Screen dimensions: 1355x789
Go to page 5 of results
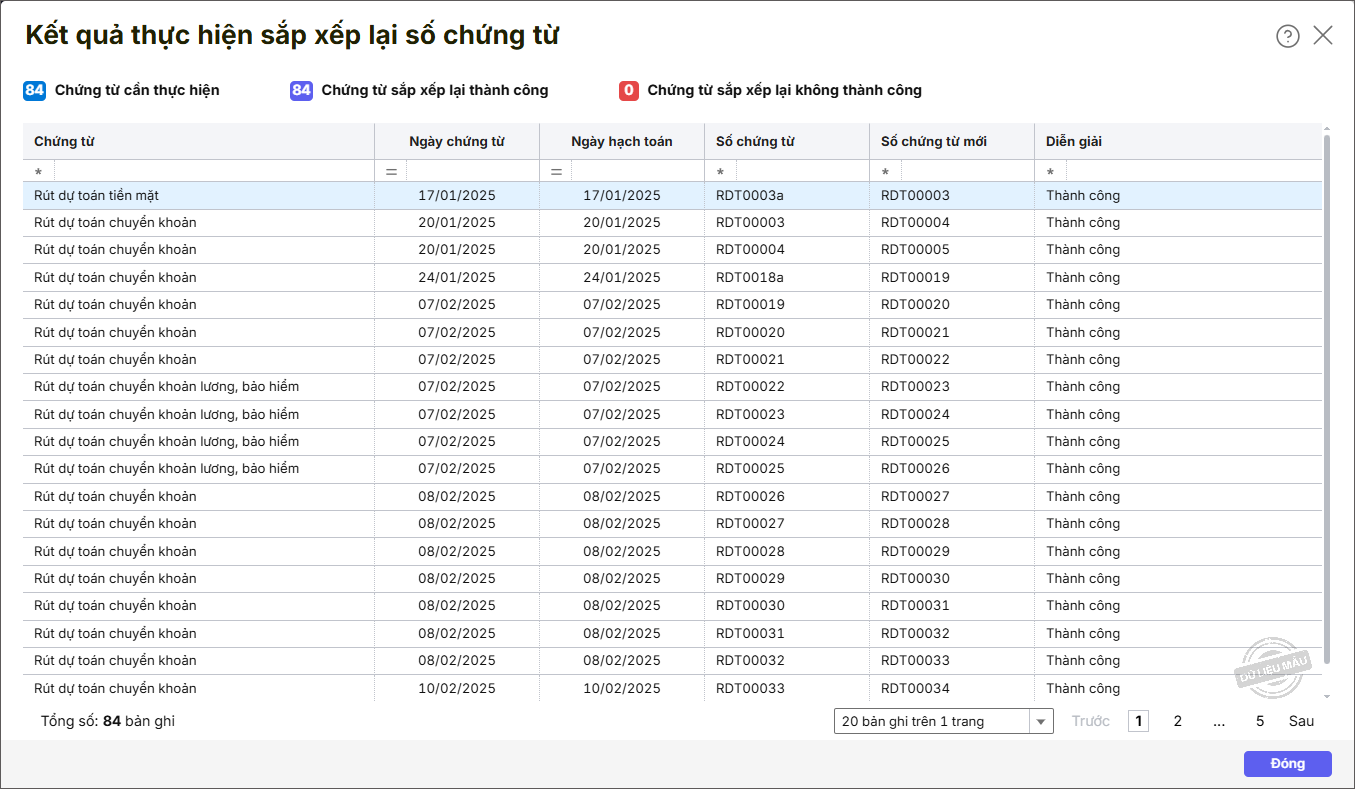point(1260,721)
